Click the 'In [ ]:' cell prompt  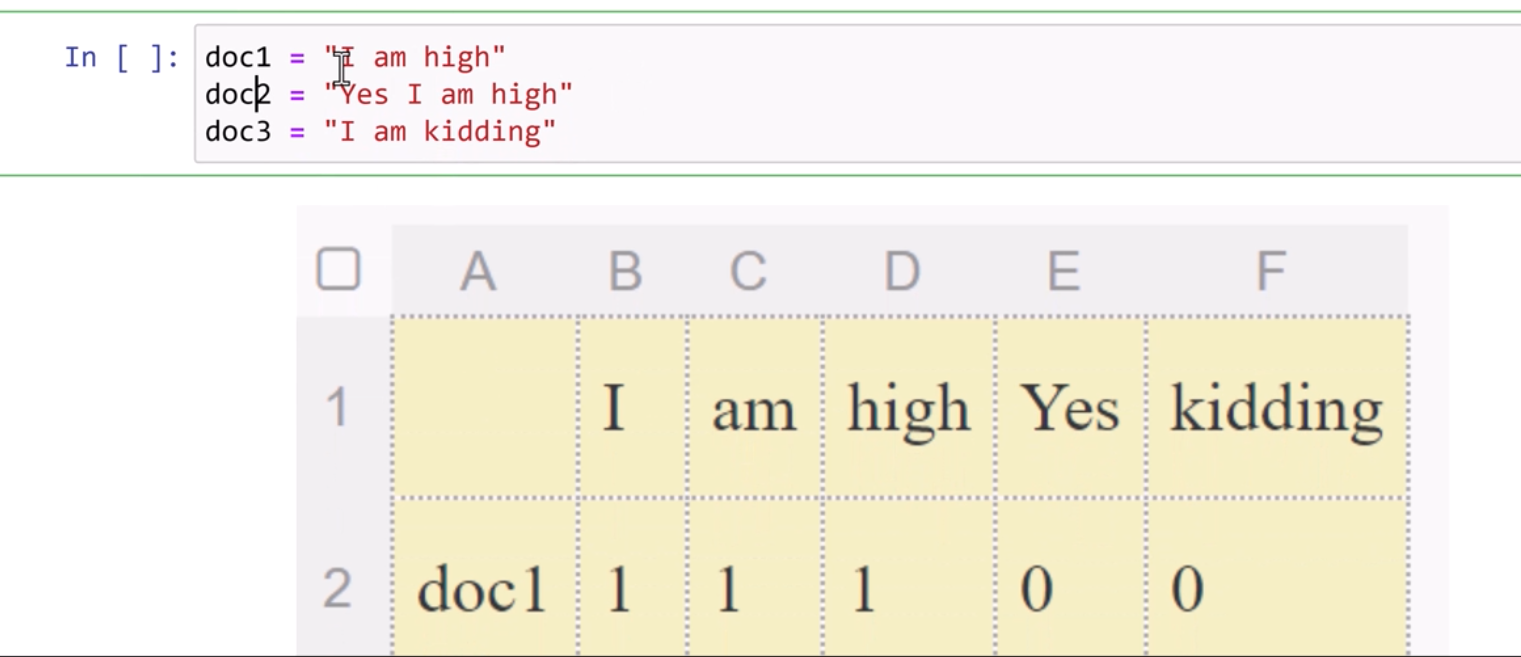[121, 58]
